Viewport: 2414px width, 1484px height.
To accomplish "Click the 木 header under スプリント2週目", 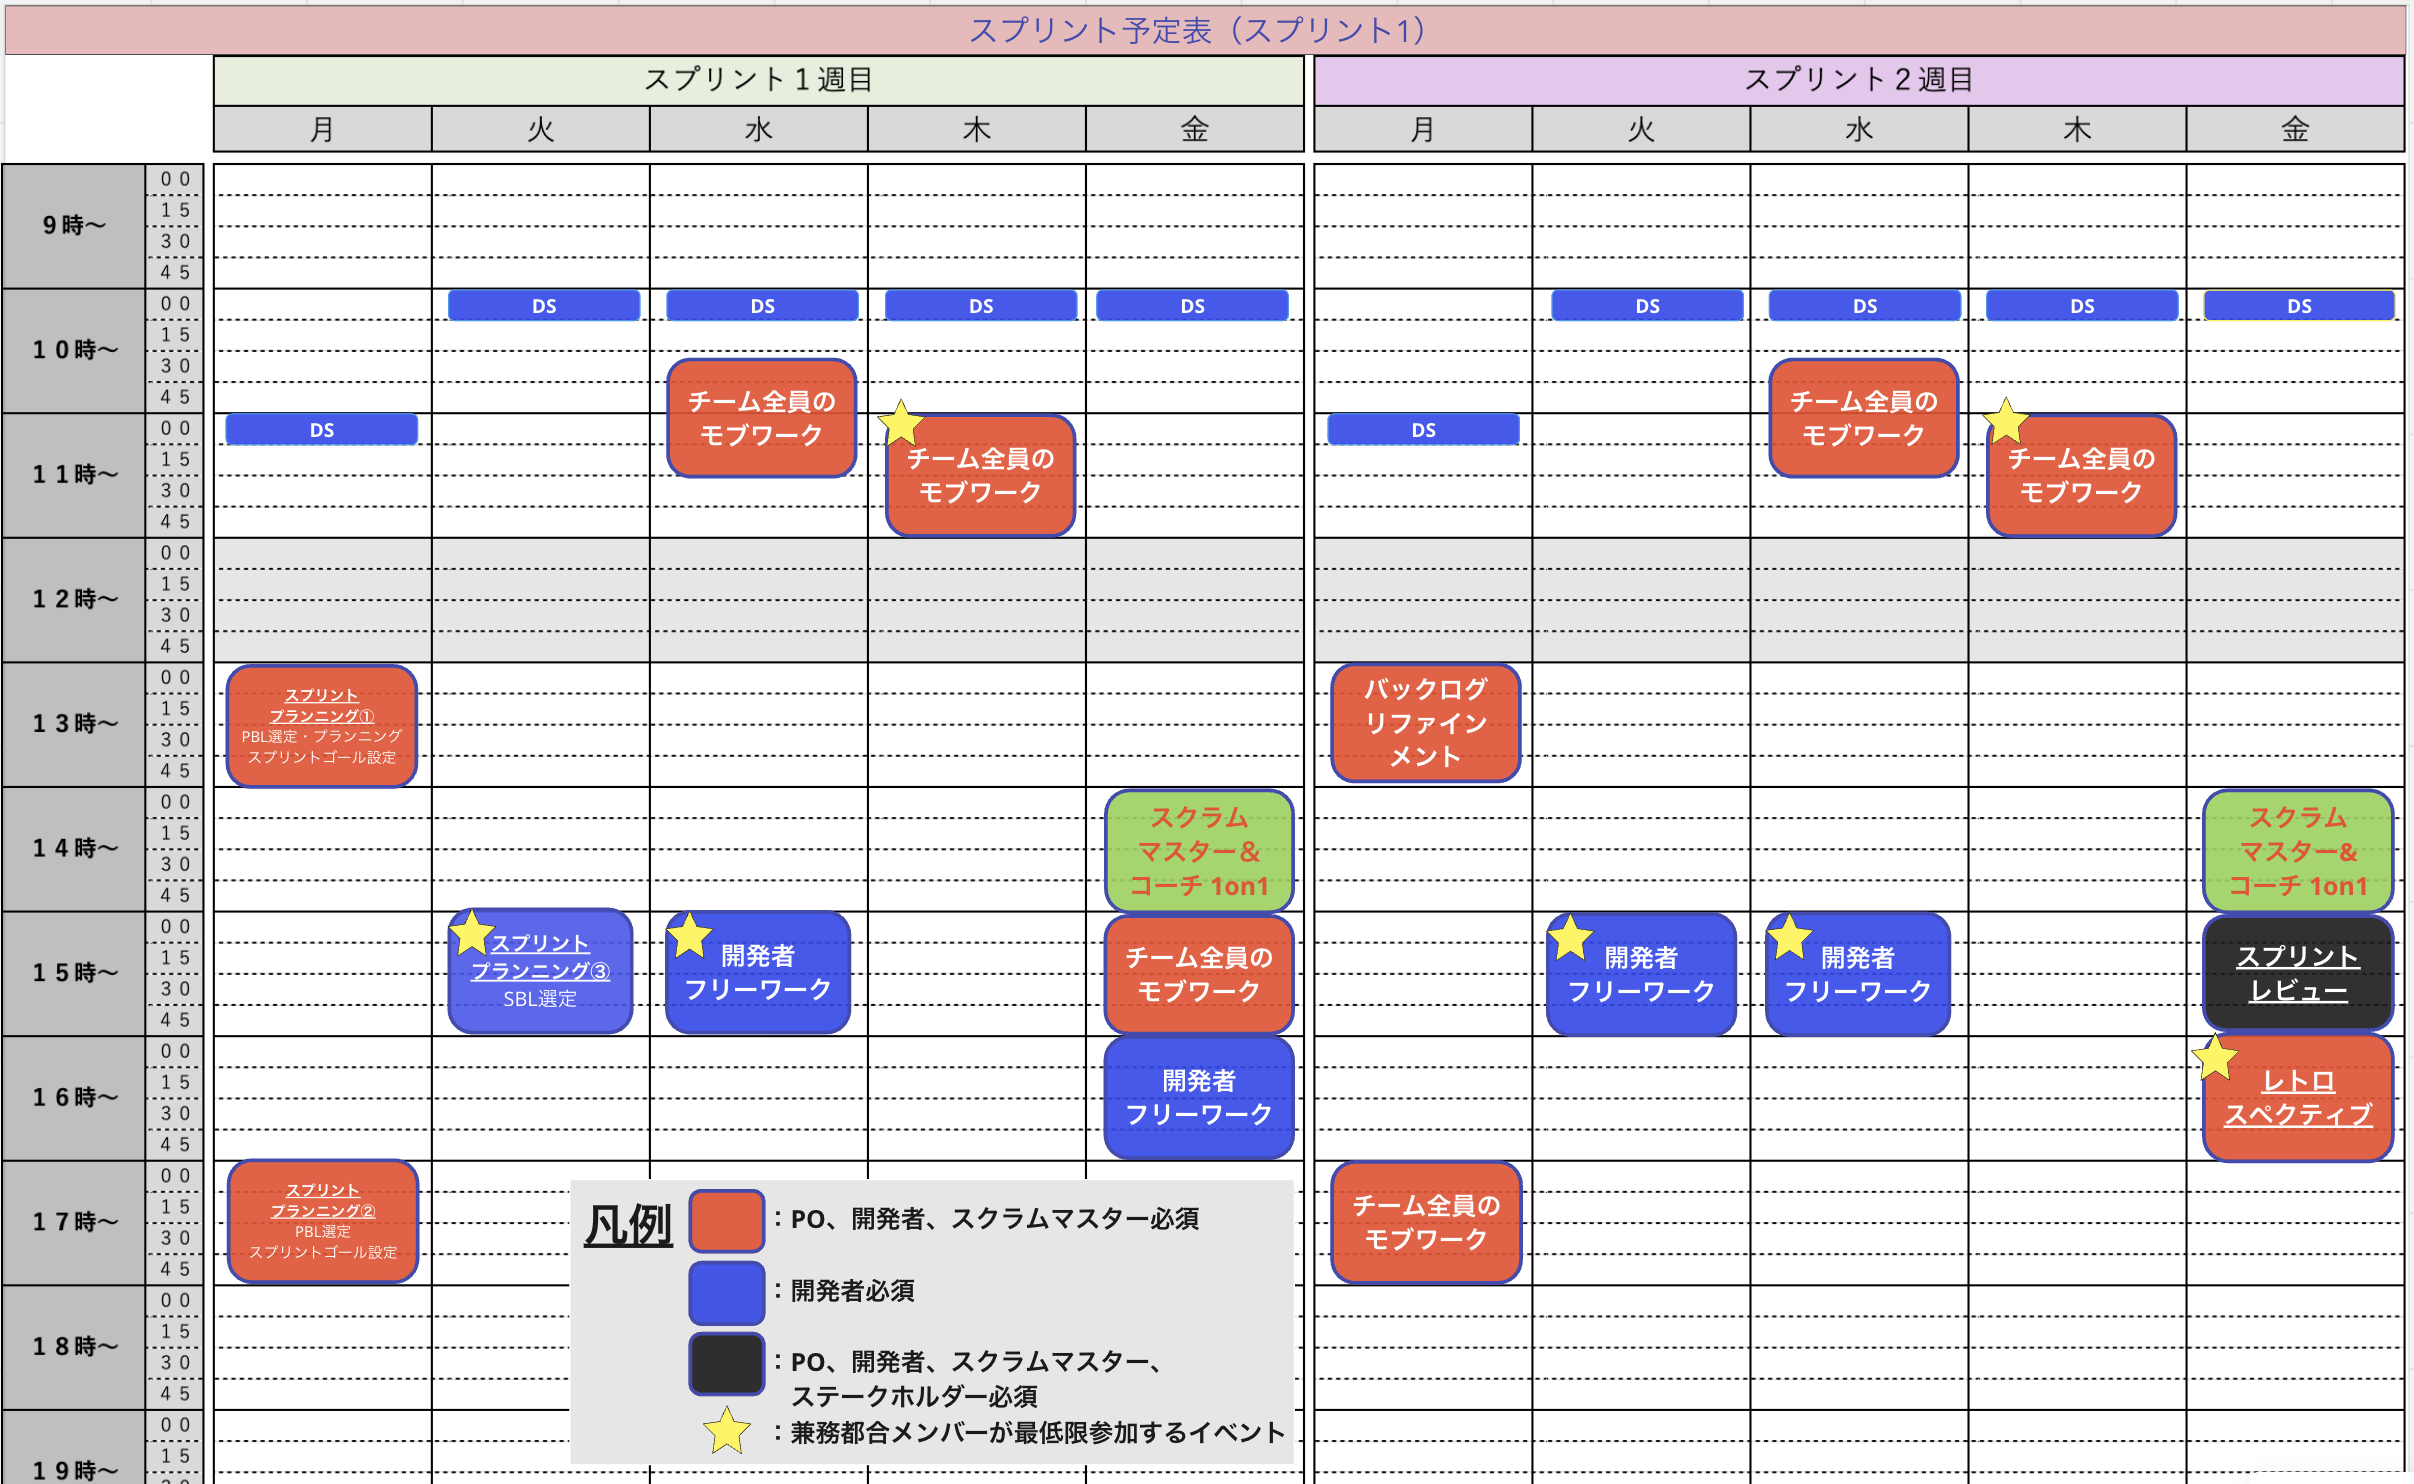I will click(2077, 129).
